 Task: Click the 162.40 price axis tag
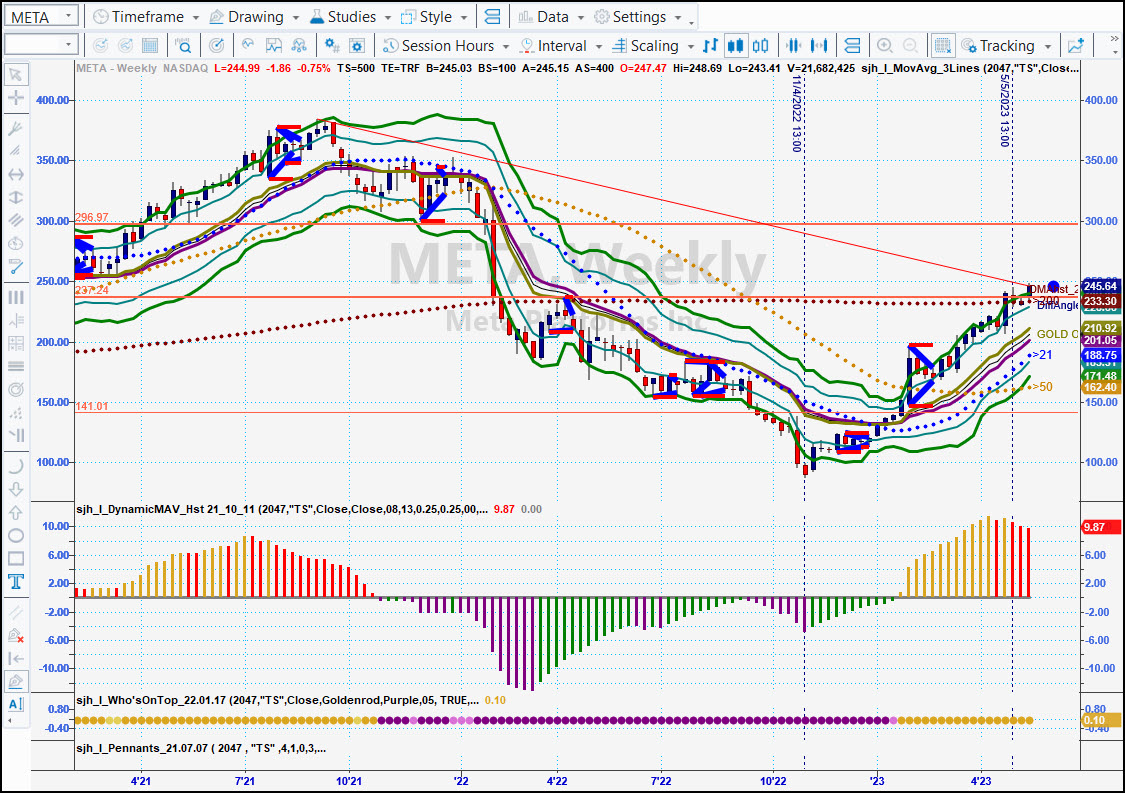click(x=1101, y=388)
